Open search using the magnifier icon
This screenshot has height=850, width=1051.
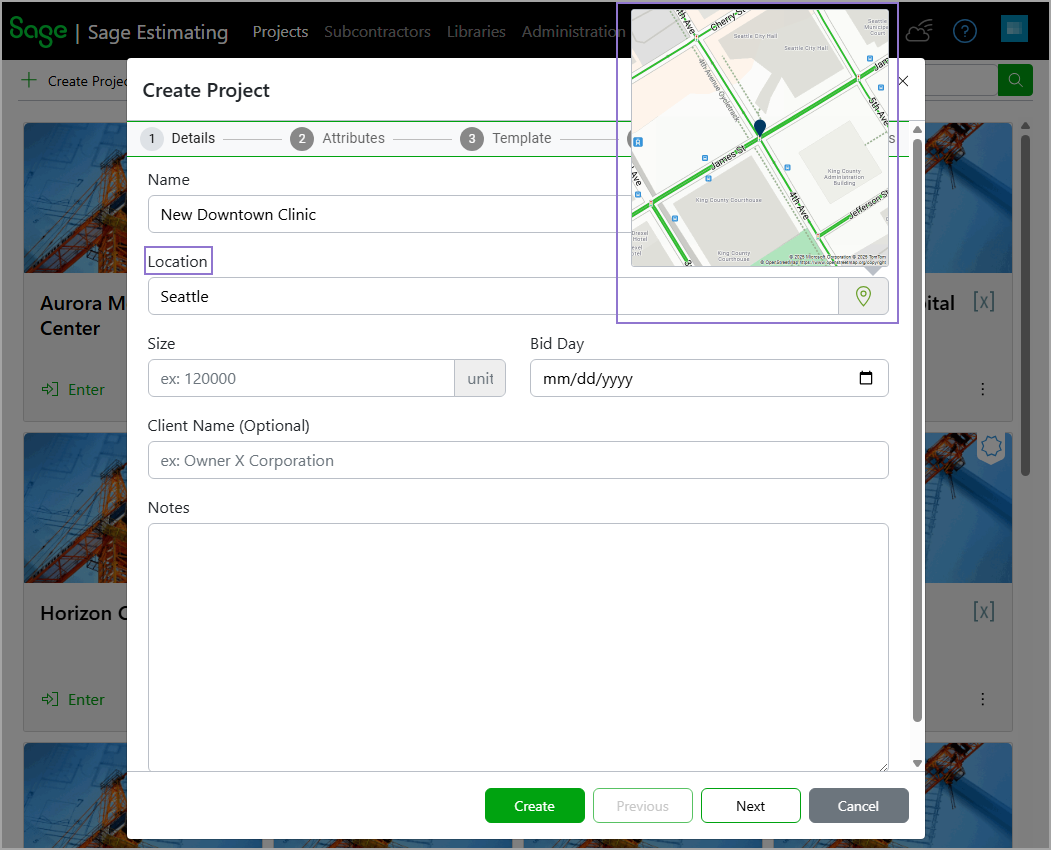pyautogui.click(x=1015, y=79)
